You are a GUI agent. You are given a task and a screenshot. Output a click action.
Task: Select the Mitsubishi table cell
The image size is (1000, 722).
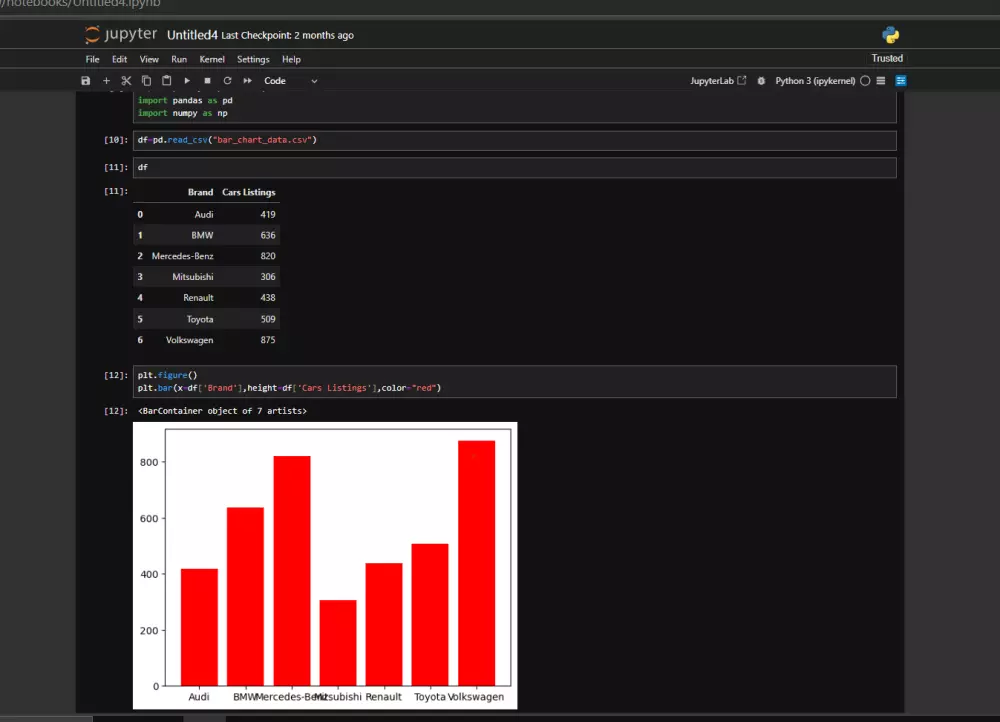coord(193,277)
